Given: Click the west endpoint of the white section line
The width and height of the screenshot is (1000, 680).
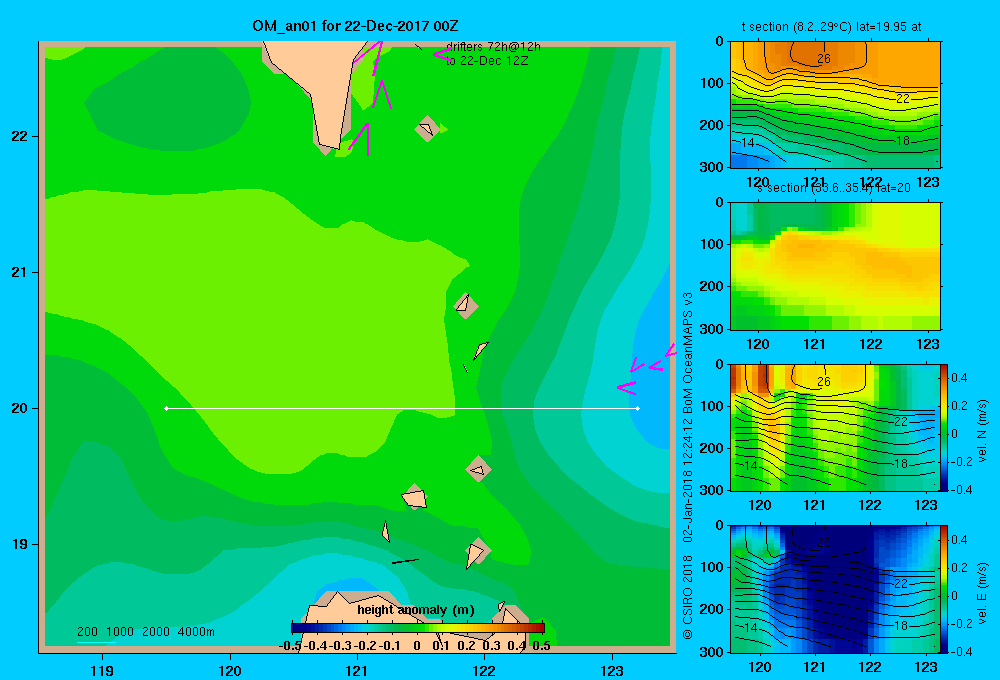Looking at the screenshot, I should [166, 408].
